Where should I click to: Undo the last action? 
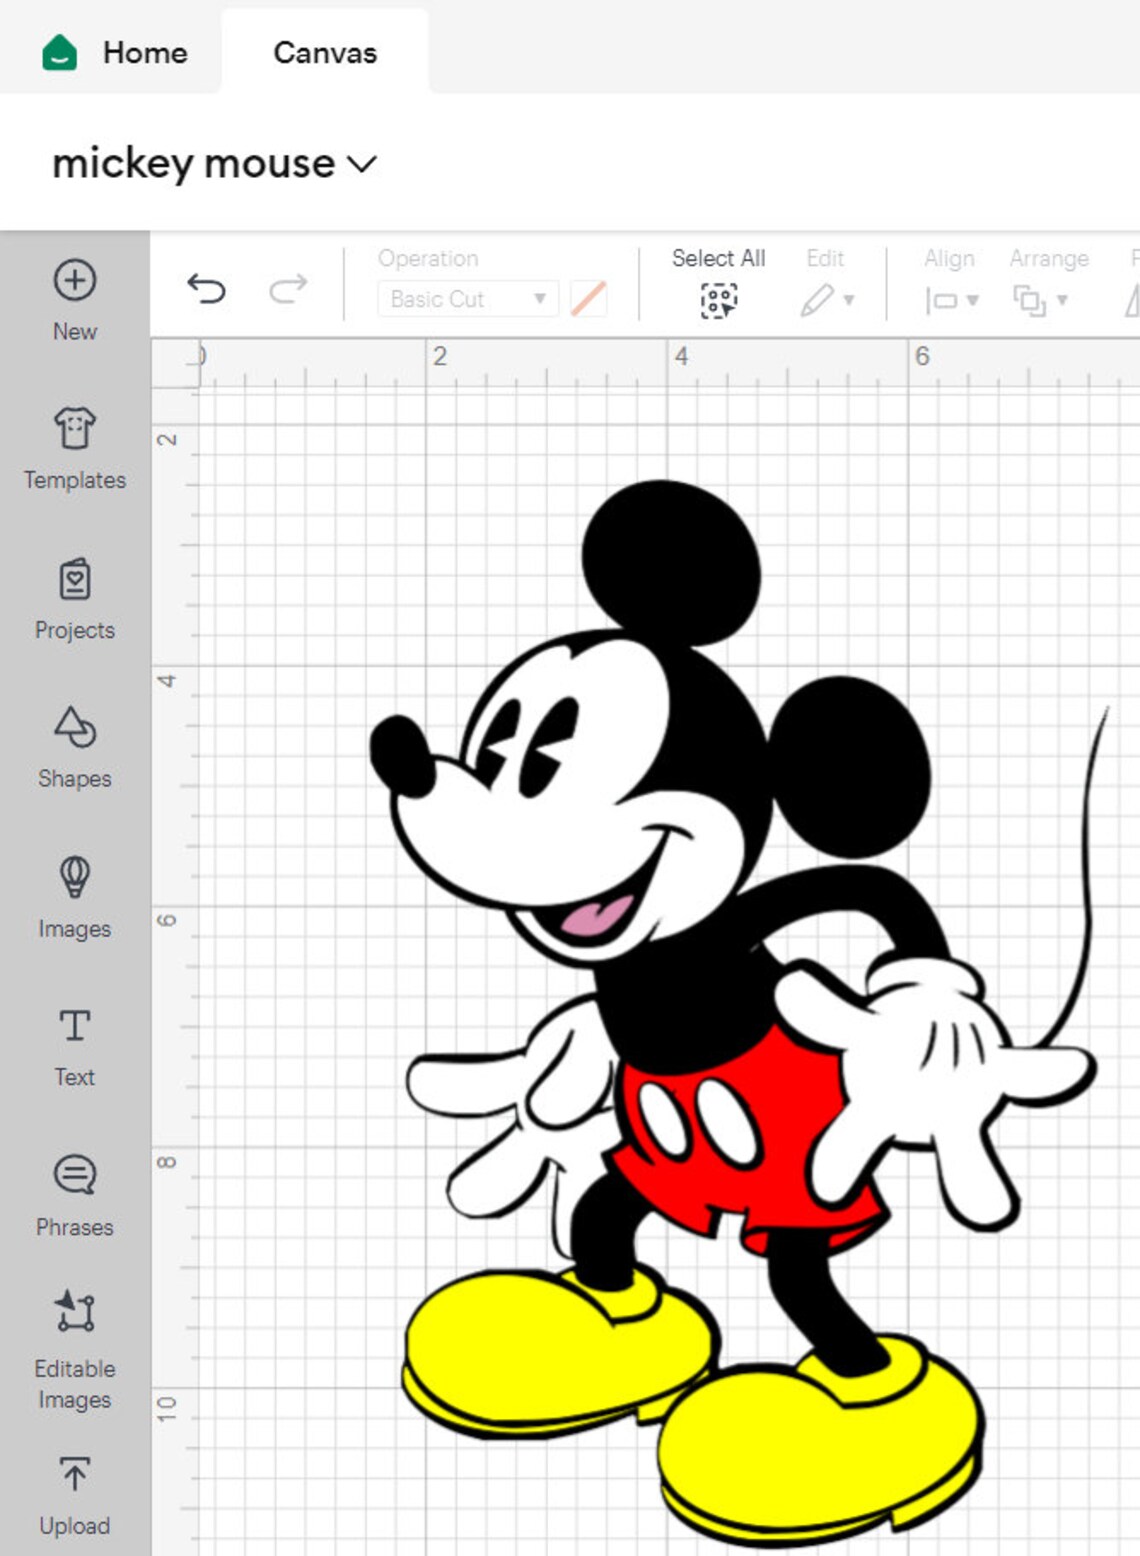(208, 290)
